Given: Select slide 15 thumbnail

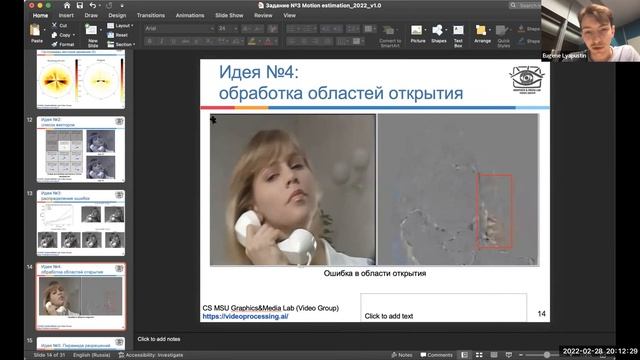Looking at the screenshot, I should point(81,343).
